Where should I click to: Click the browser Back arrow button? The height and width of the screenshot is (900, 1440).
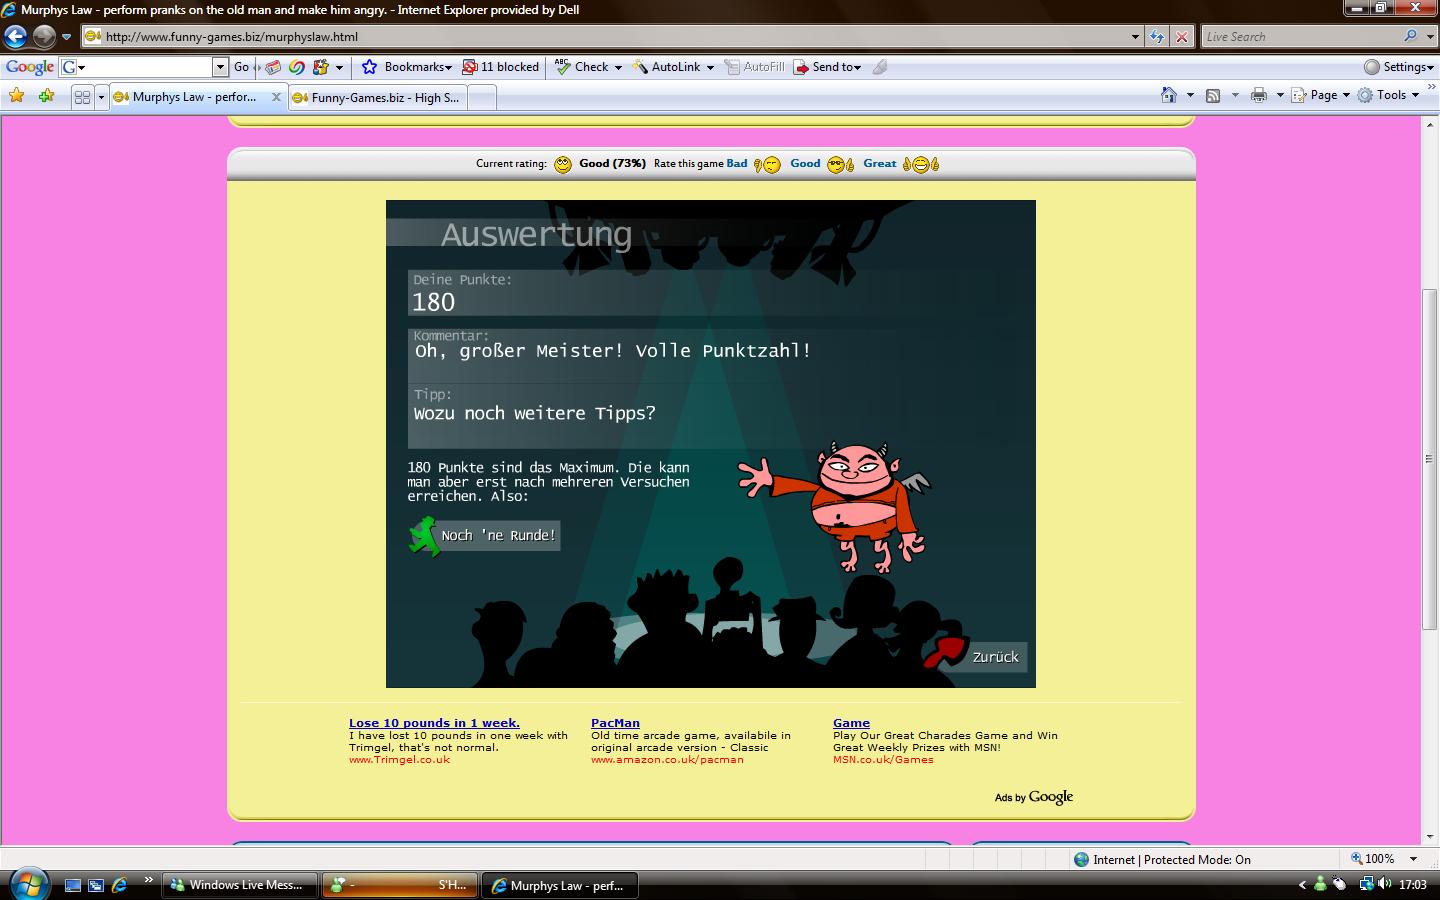pyautogui.click(x=15, y=37)
